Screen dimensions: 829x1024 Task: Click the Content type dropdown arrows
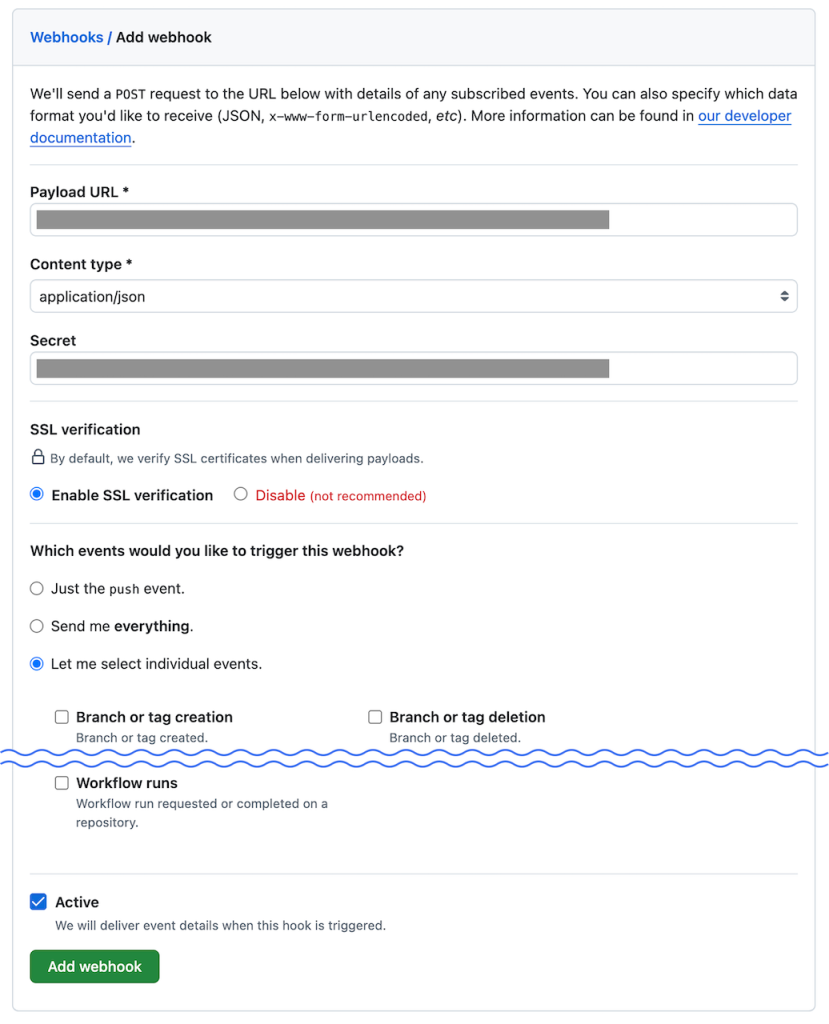point(784,296)
